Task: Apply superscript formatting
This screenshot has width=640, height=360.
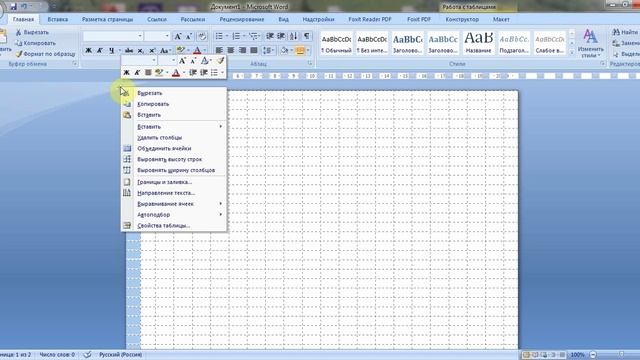Action: pyautogui.click(x=152, y=51)
